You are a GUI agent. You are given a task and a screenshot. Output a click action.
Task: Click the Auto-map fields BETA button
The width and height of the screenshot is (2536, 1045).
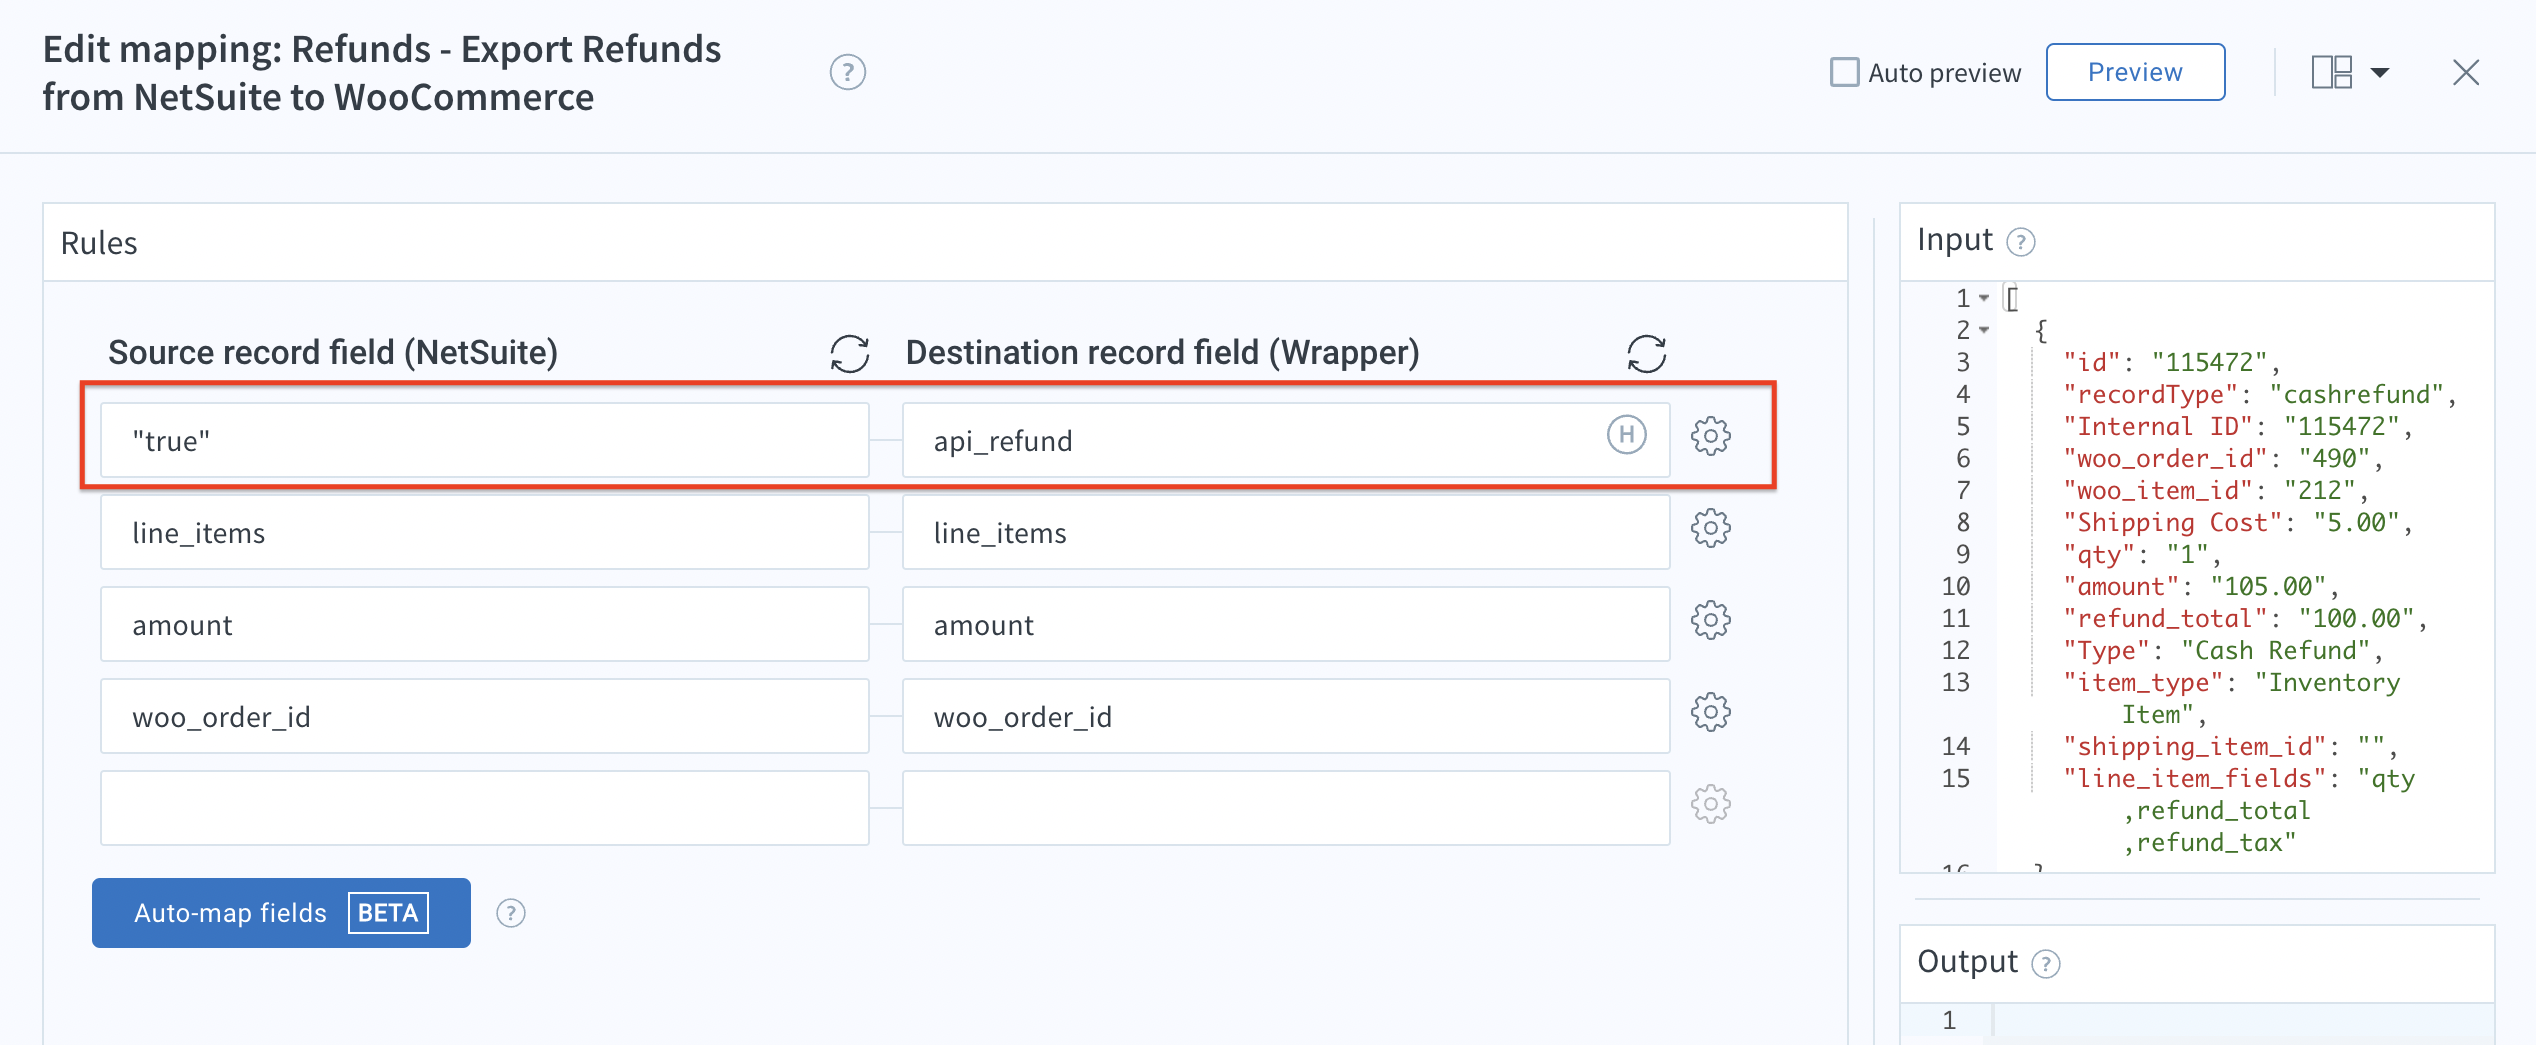coord(281,913)
